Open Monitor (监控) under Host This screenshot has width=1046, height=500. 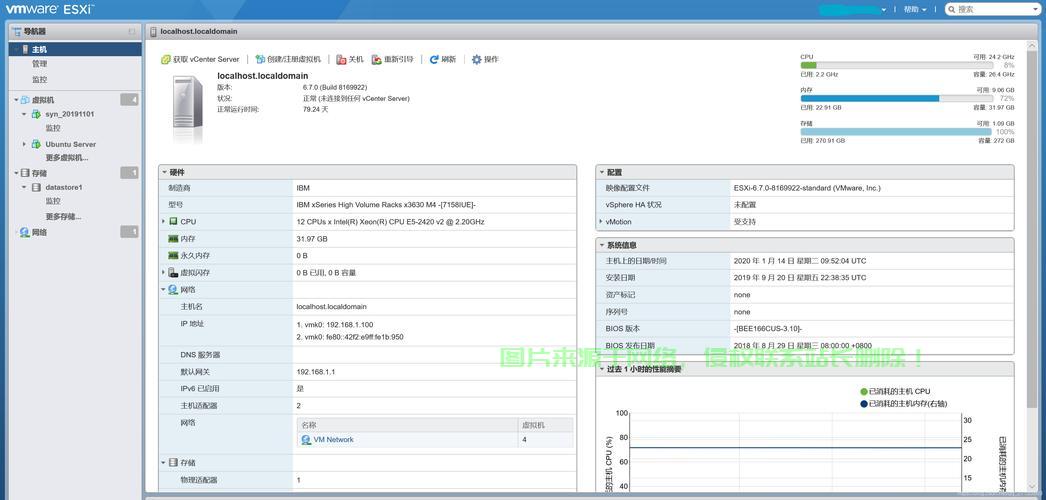pyautogui.click(x=39, y=79)
